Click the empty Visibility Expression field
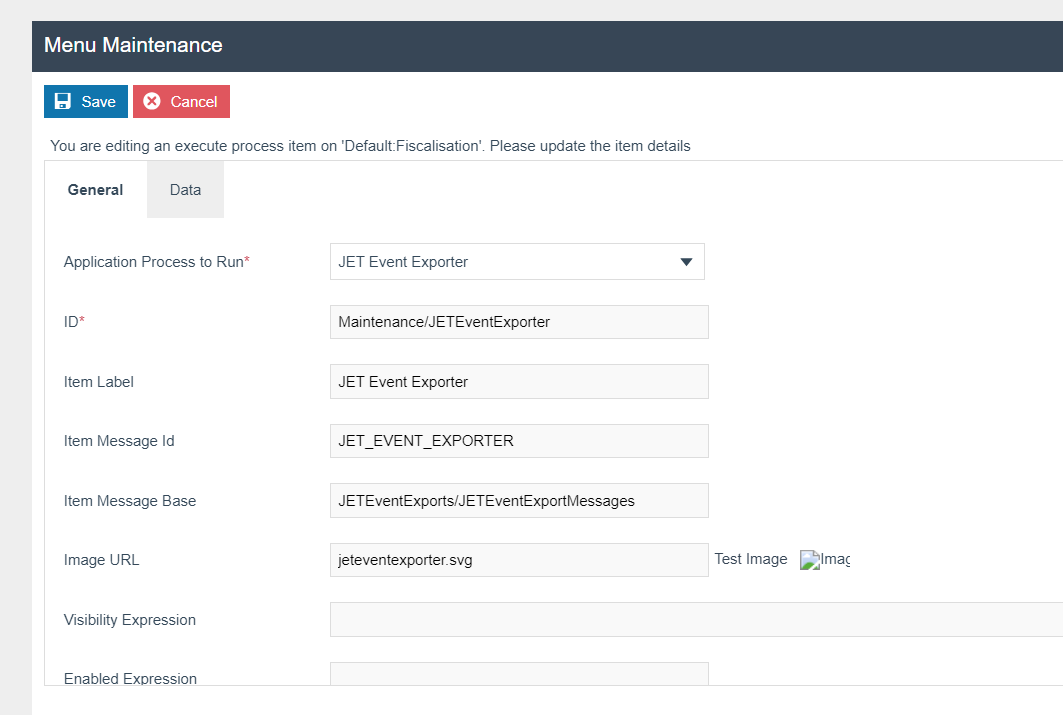This screenshot has width=1063, height=715. coord(695,620)
